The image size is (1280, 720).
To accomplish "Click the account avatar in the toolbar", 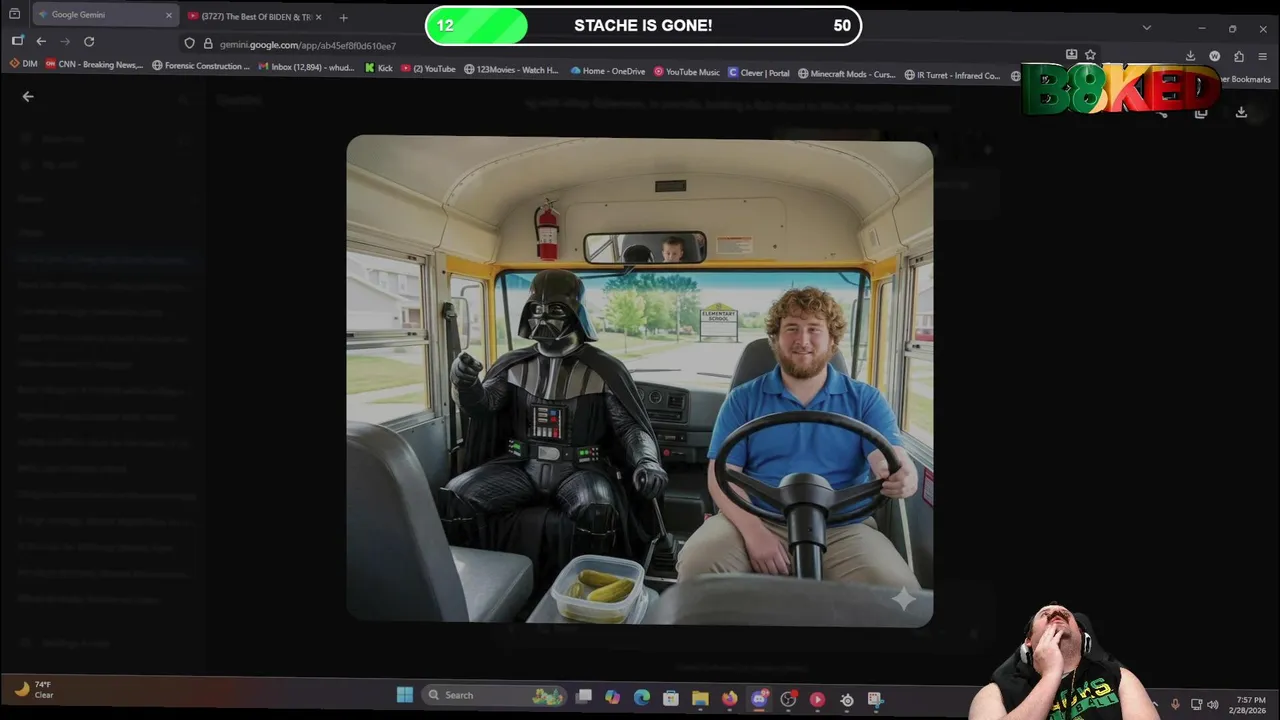I will tap(1214, 56).
